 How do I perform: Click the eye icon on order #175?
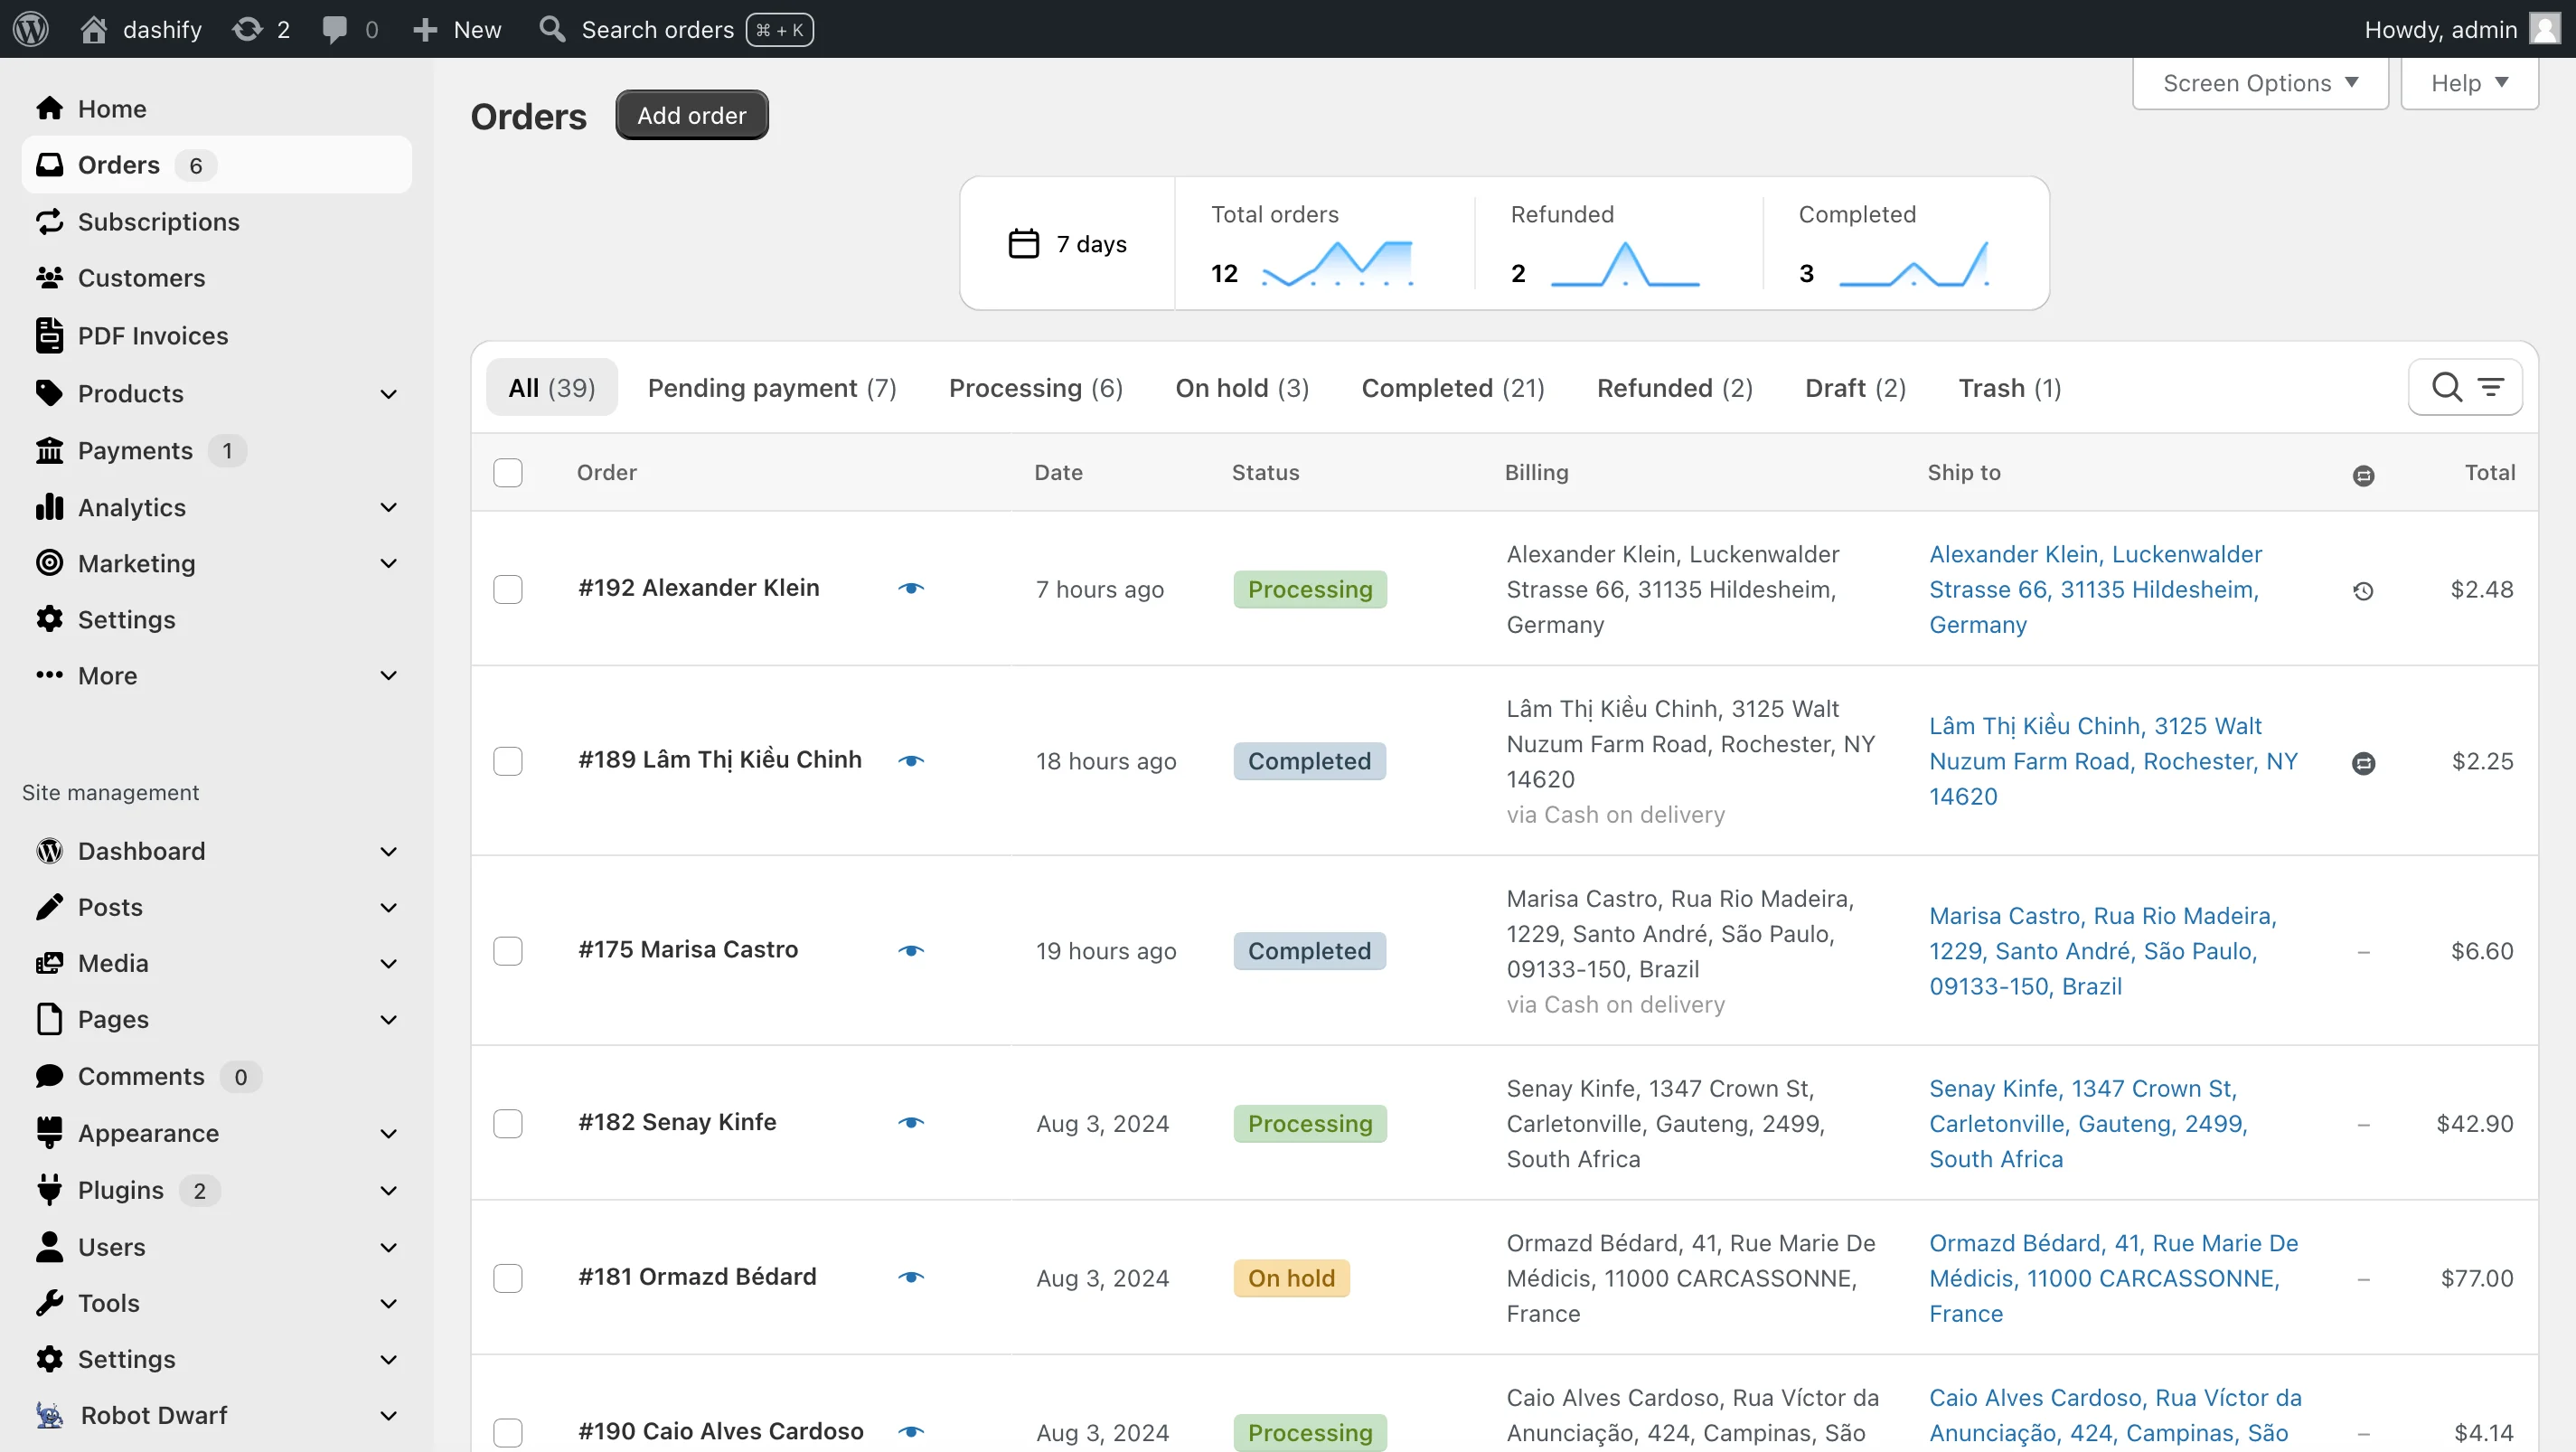click(x=911, y=951)
